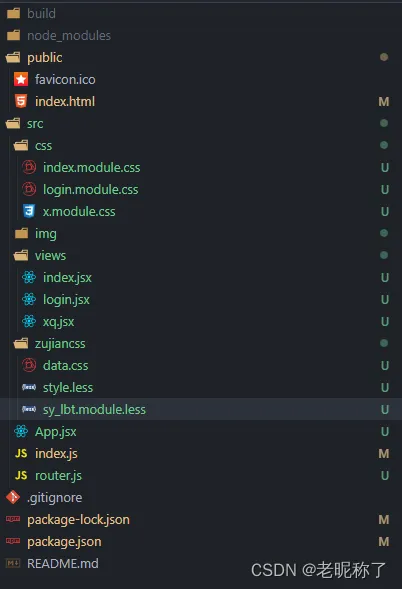The width and height of the screenshot is (402, 589).
Task: Click the HTML5 icon beside index.html
Action: (x=21, y=101)
